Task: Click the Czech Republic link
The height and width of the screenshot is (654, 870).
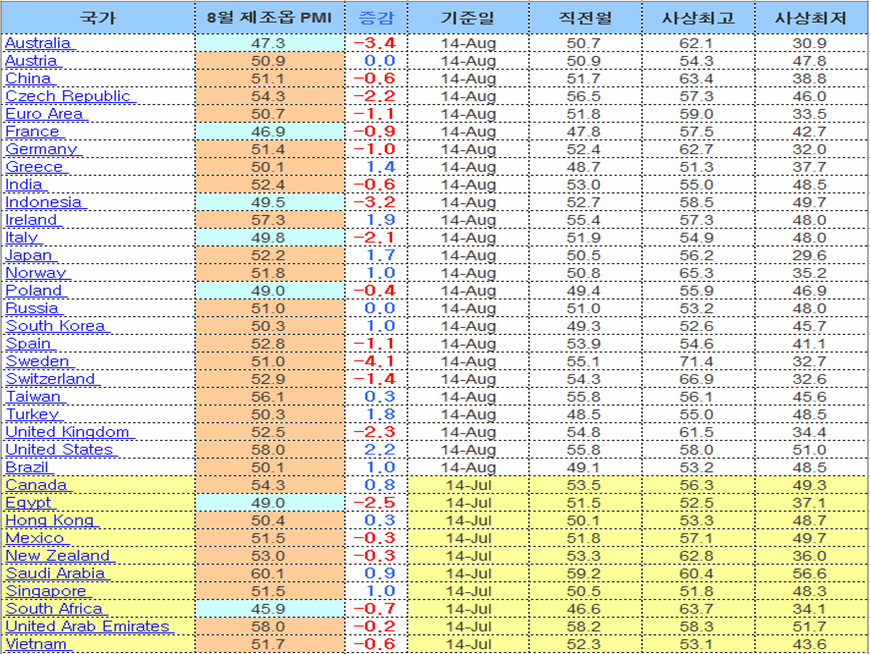Action: pyautogui.click(x=68, y=96)
